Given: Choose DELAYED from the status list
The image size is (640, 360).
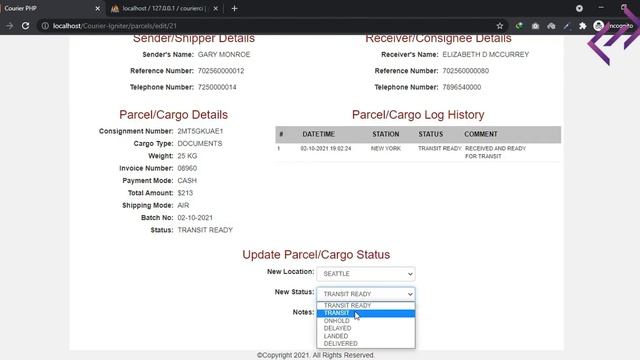Looking at the screenshot, I should click(x=366, y=328).
